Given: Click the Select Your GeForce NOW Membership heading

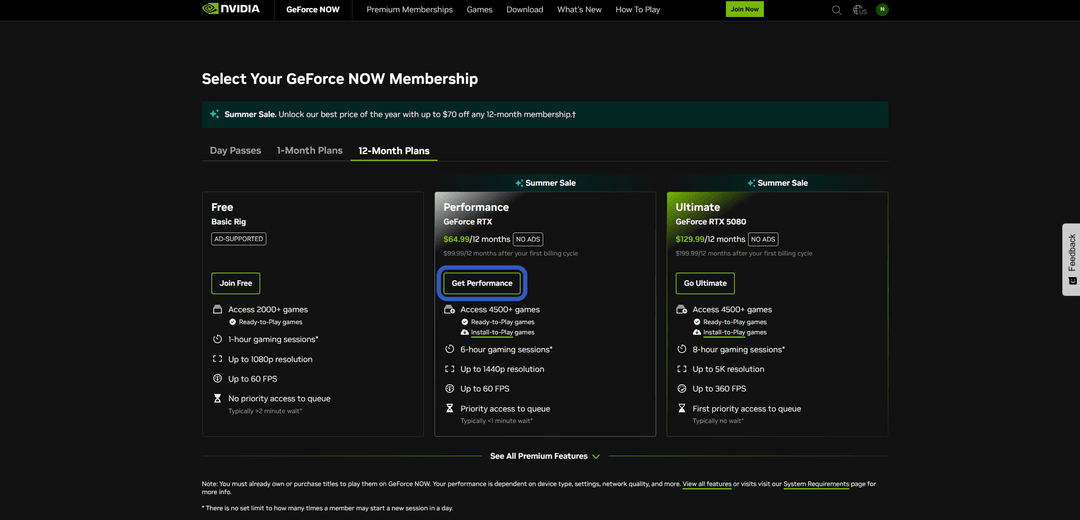Looking at the screenshot, I should 340,79.
